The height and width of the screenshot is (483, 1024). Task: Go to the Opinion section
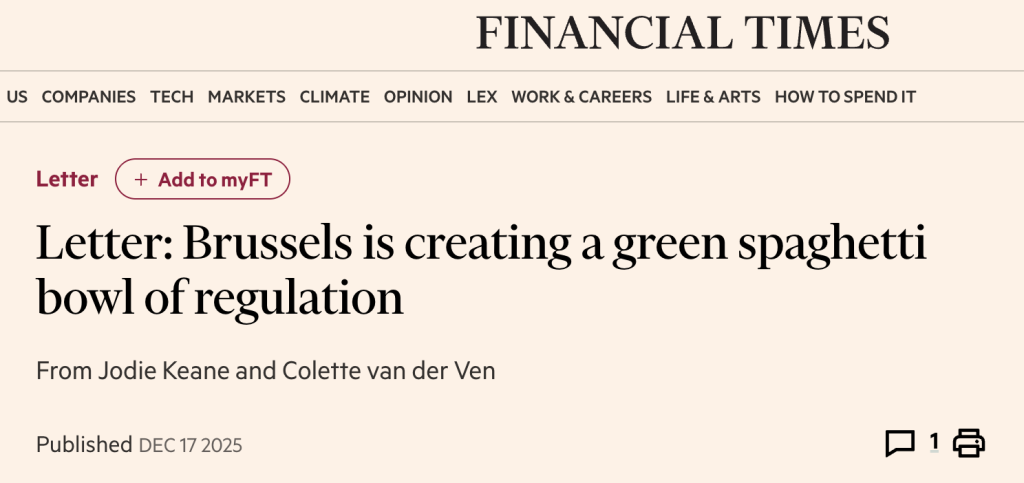pyautogui.click(x=418, y=97)
